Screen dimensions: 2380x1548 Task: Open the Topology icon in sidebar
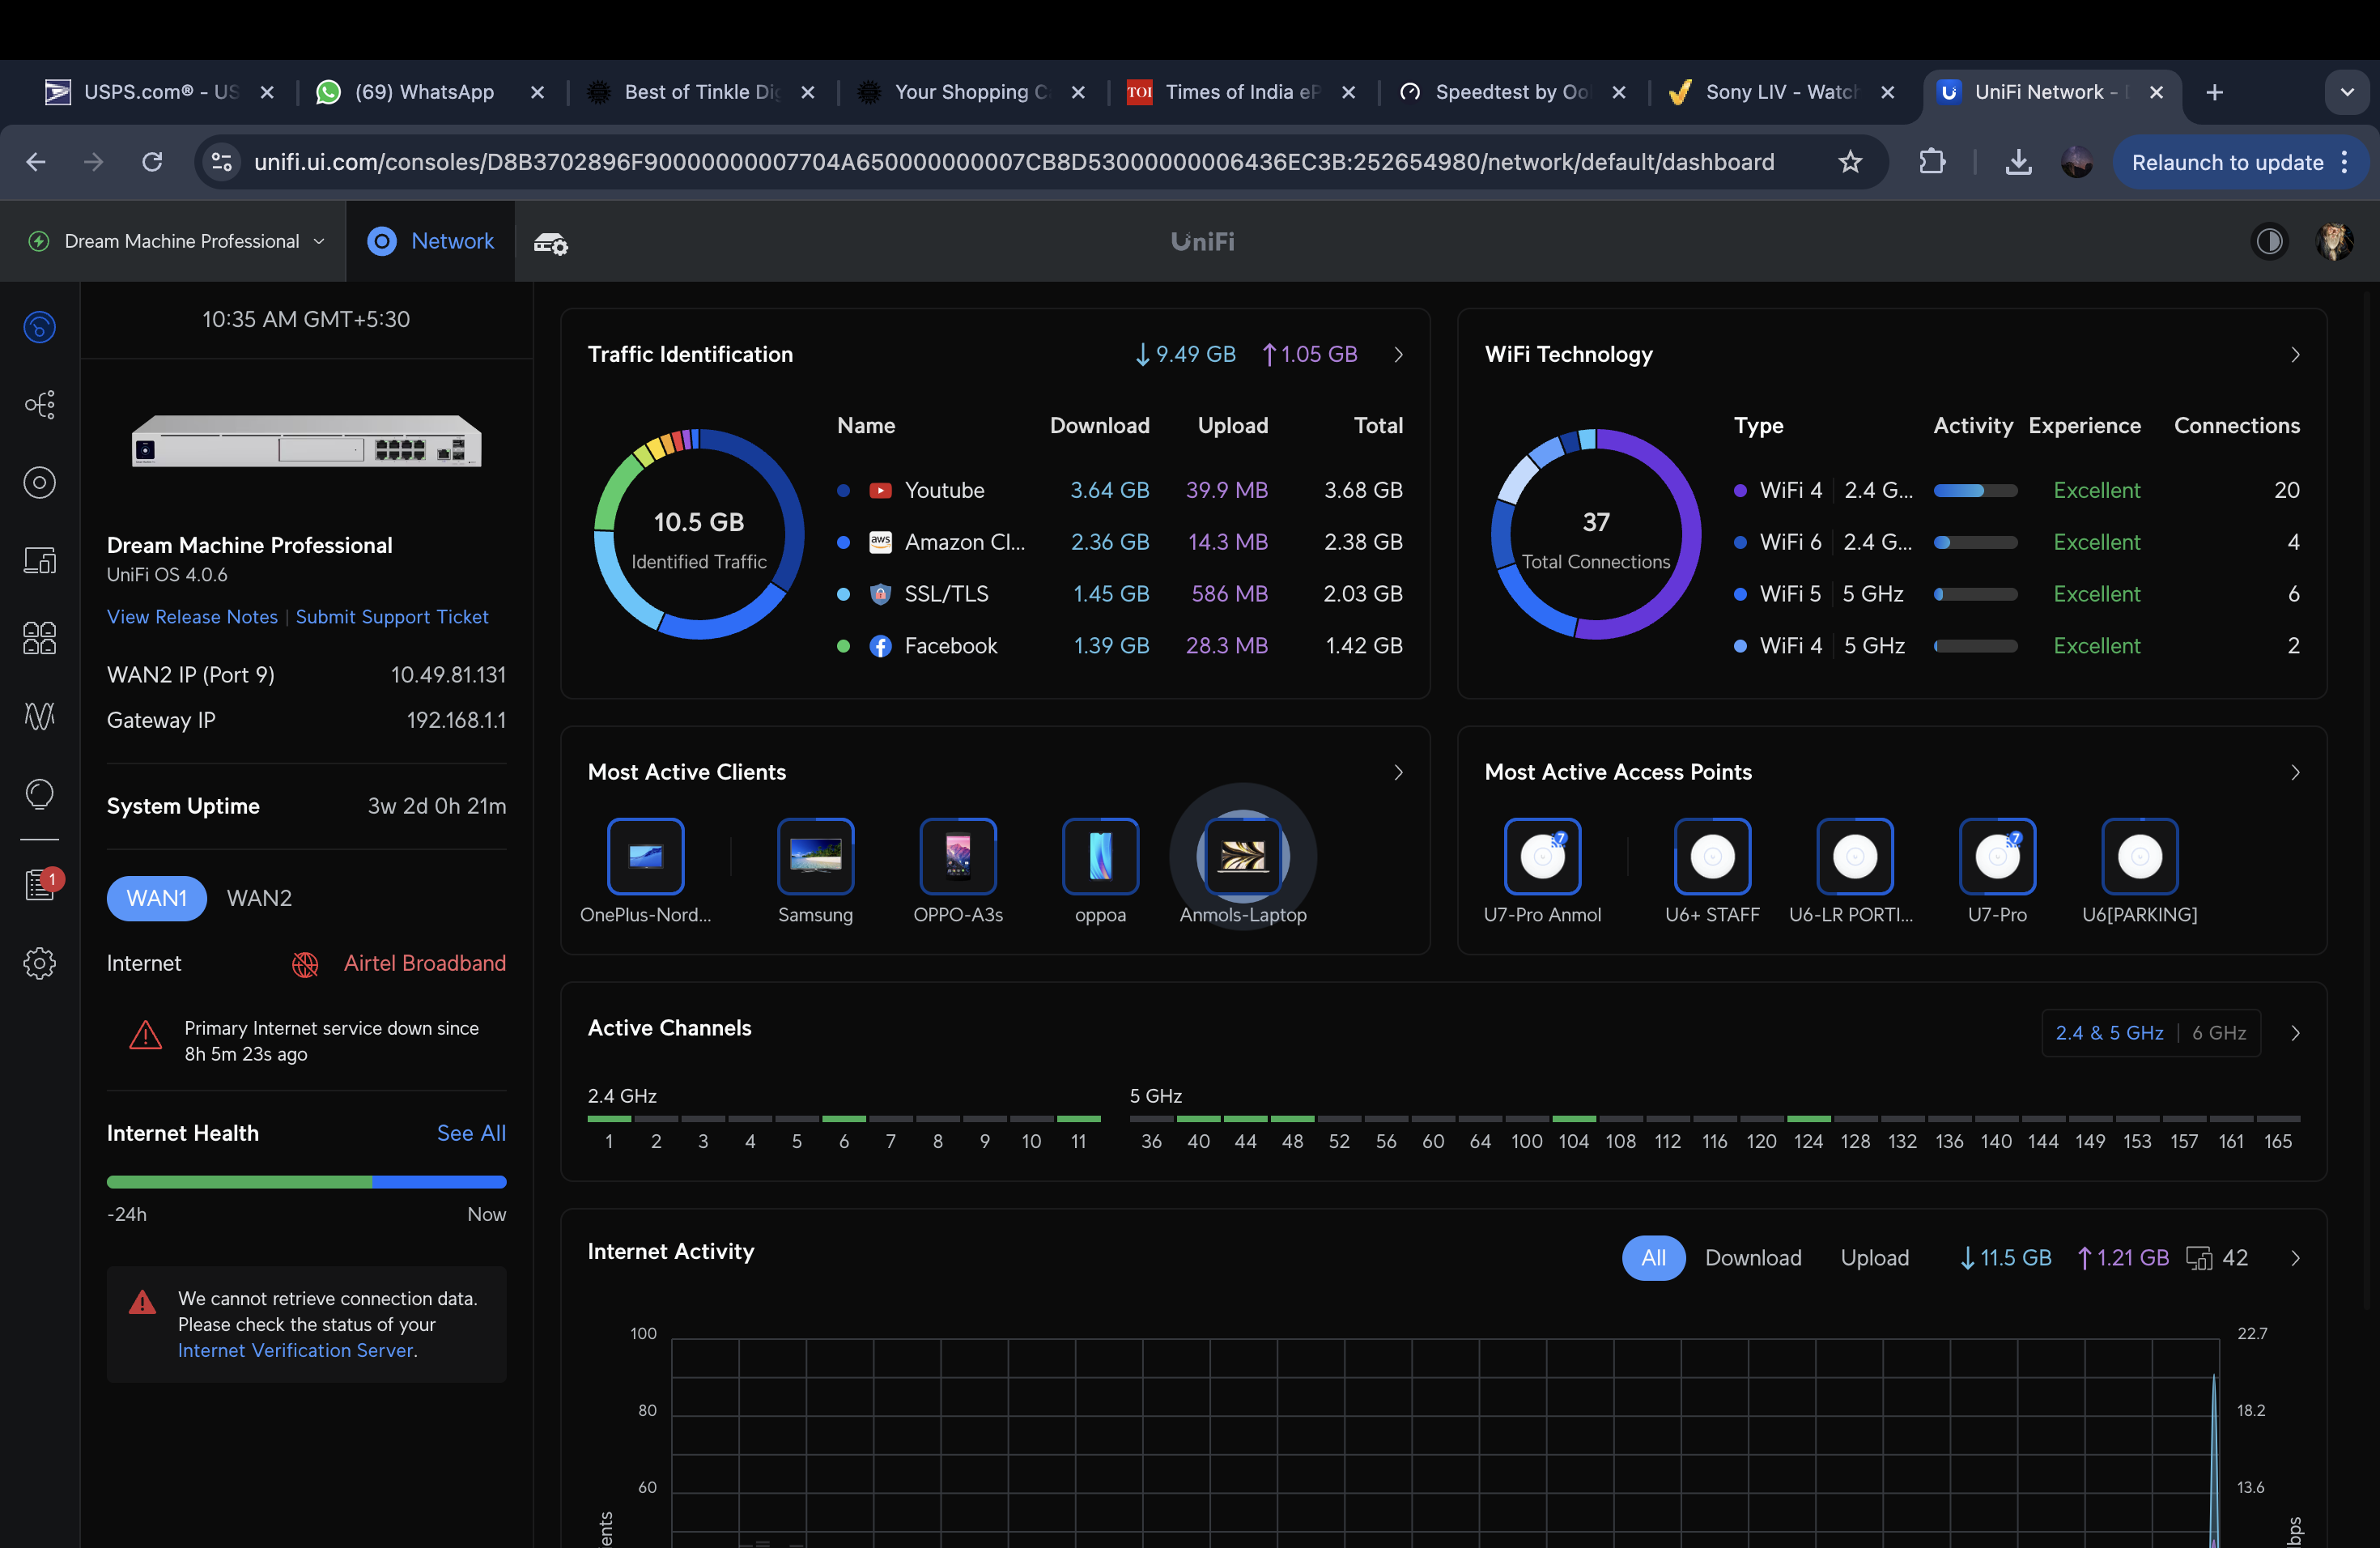(39, 405)
